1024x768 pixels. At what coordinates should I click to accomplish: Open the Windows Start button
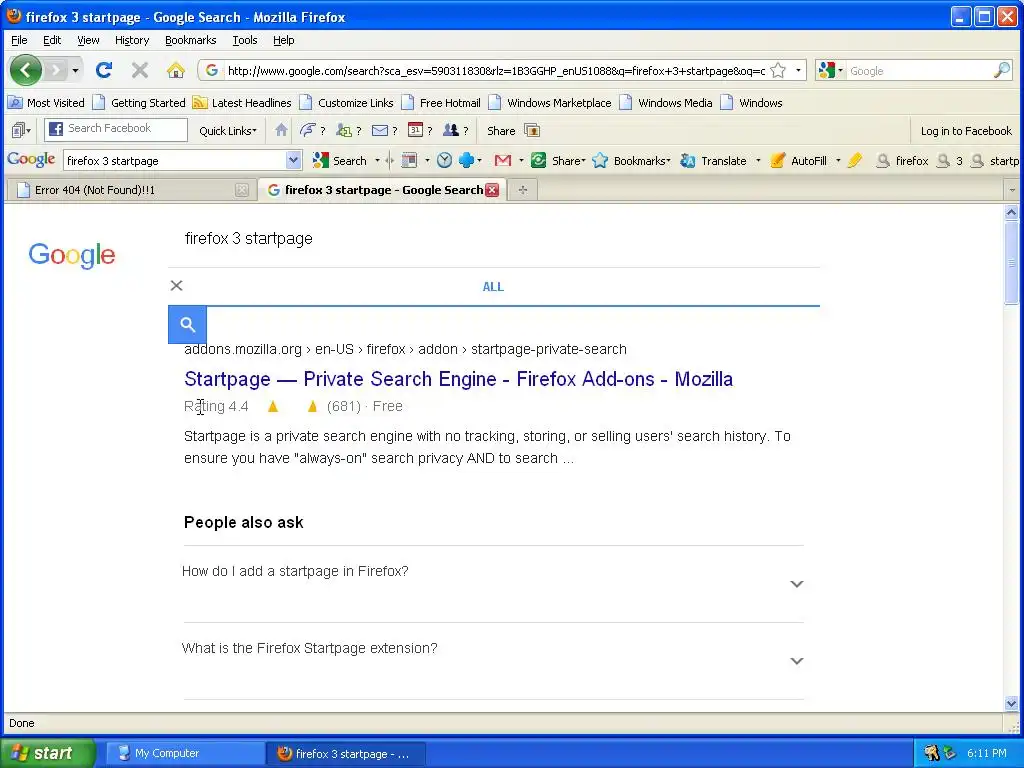[47, 753]
